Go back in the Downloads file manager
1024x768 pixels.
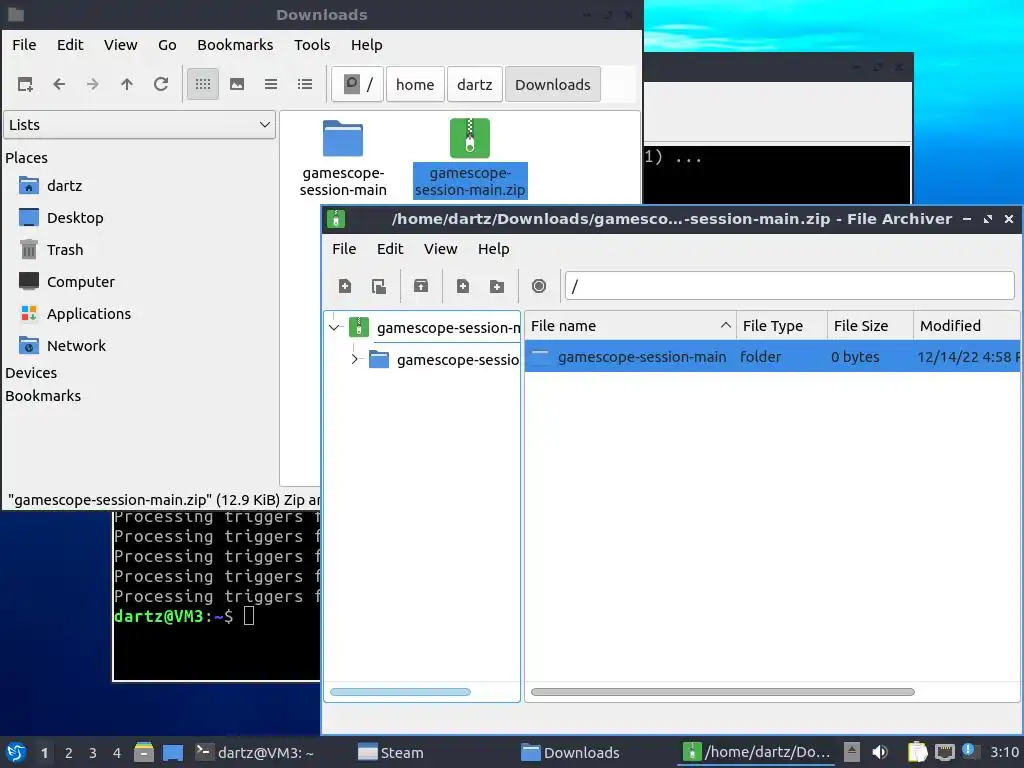pyautogui.click(x=59, y=84)
